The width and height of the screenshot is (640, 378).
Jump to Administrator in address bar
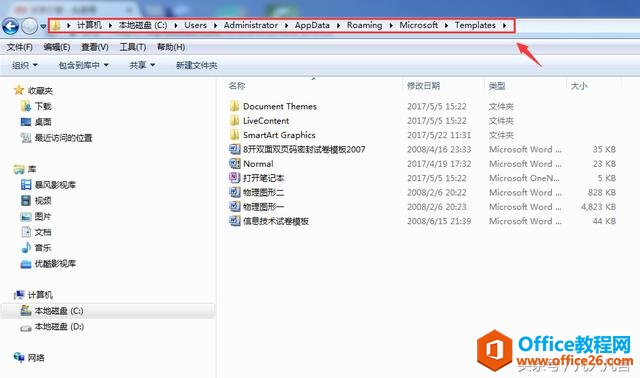251,25
